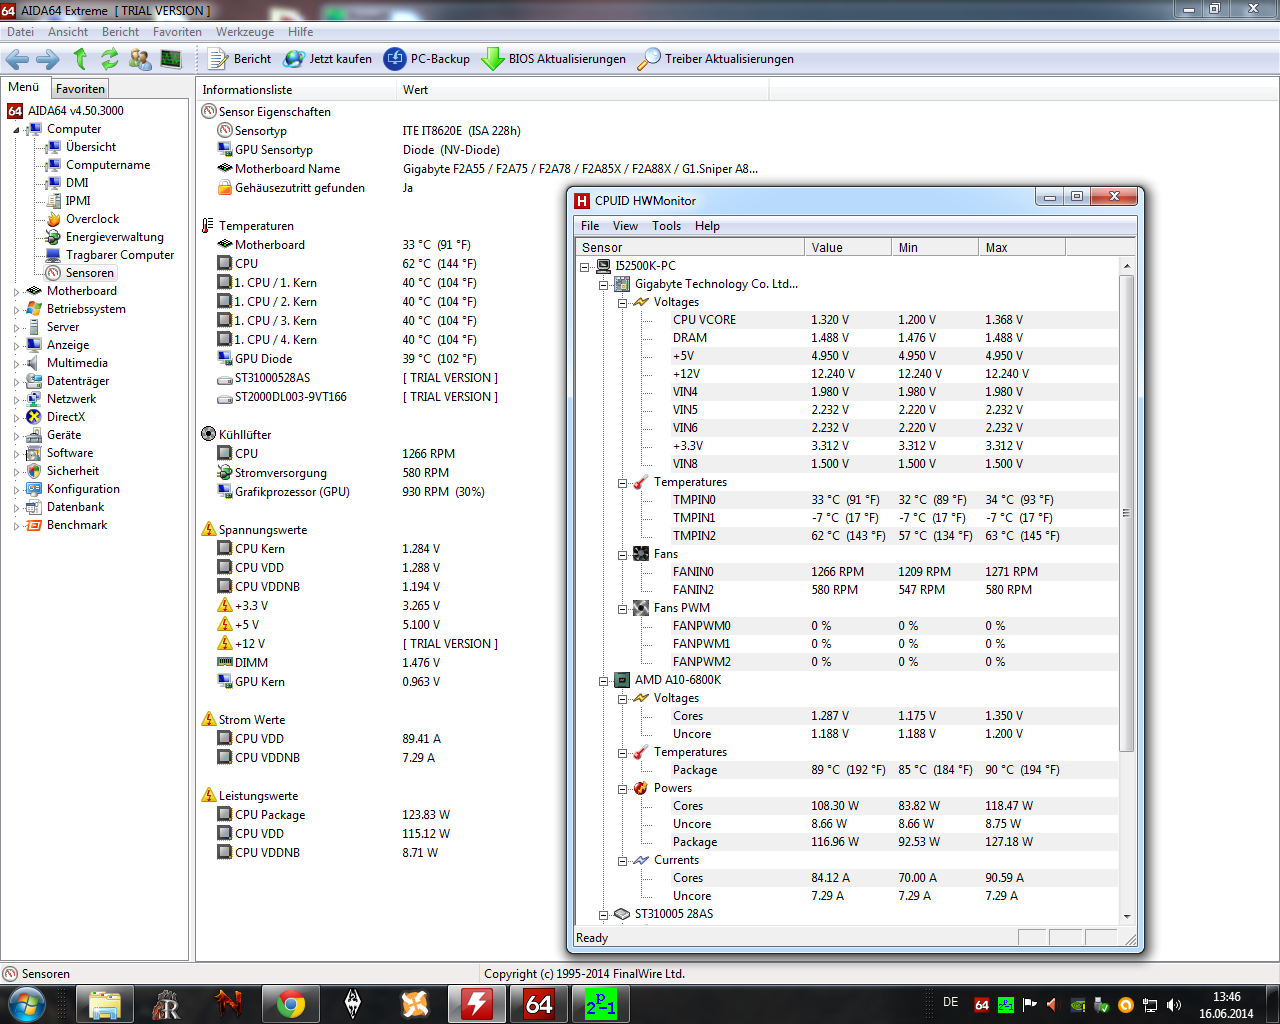Select Datenträger in the tree

pos(77,381)
